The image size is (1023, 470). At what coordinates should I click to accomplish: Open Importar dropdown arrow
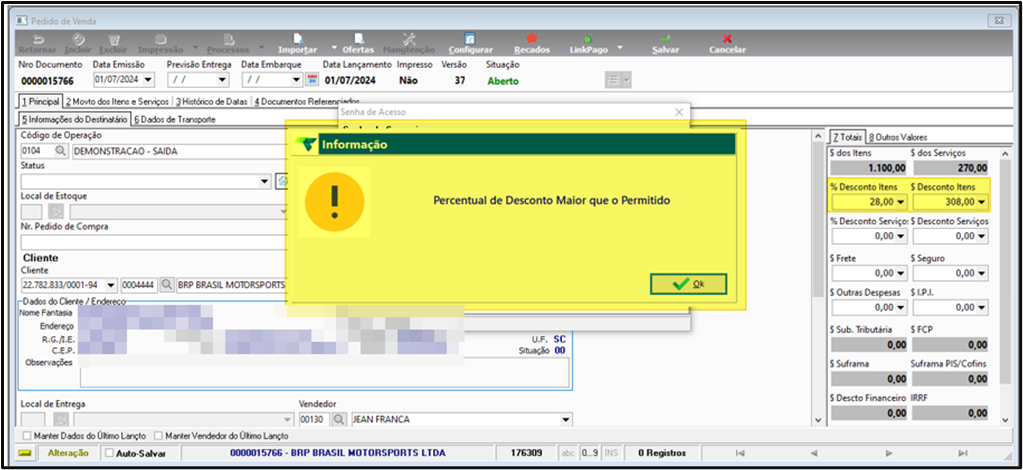click(334, 47)
